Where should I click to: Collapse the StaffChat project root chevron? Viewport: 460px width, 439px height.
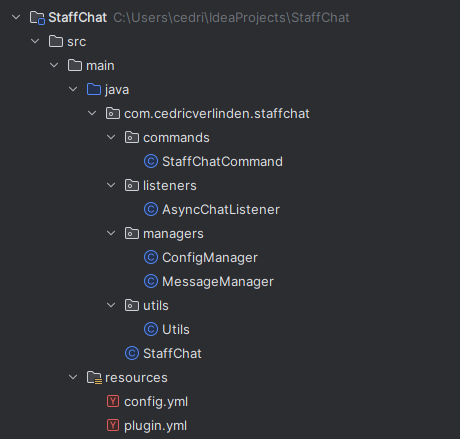click(16, 17)
